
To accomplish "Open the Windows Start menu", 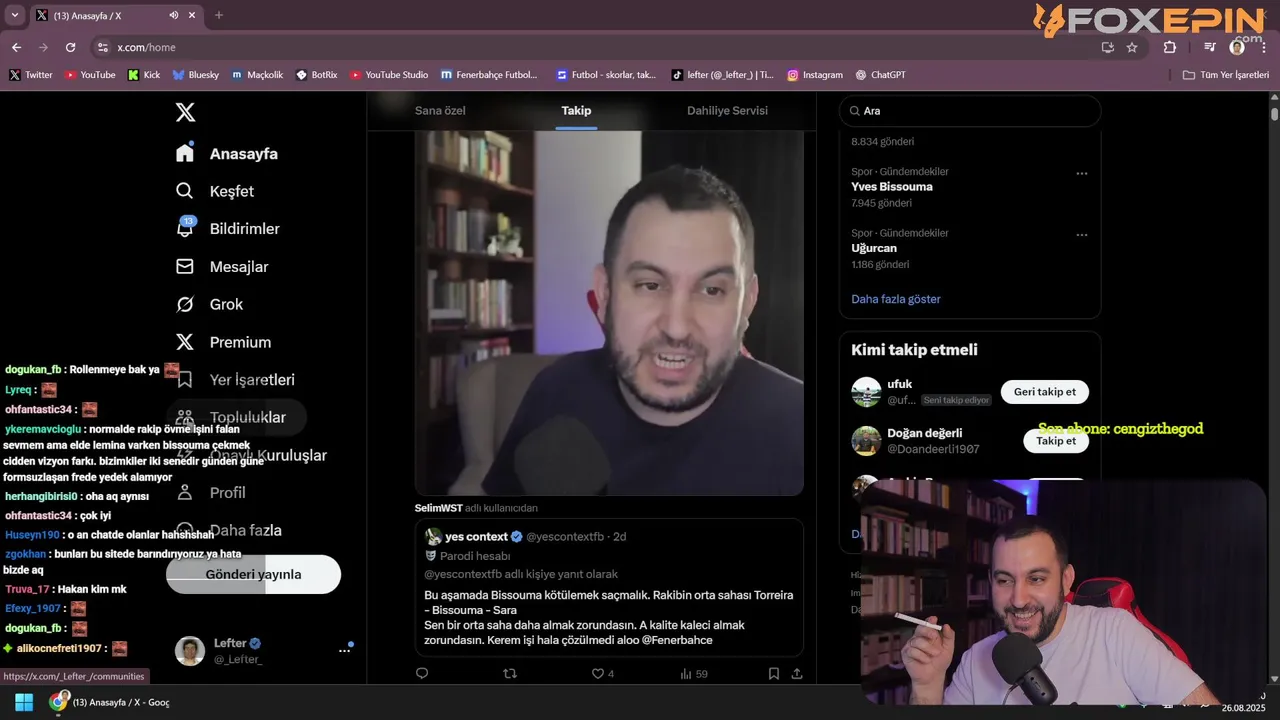I will [24, 702].
